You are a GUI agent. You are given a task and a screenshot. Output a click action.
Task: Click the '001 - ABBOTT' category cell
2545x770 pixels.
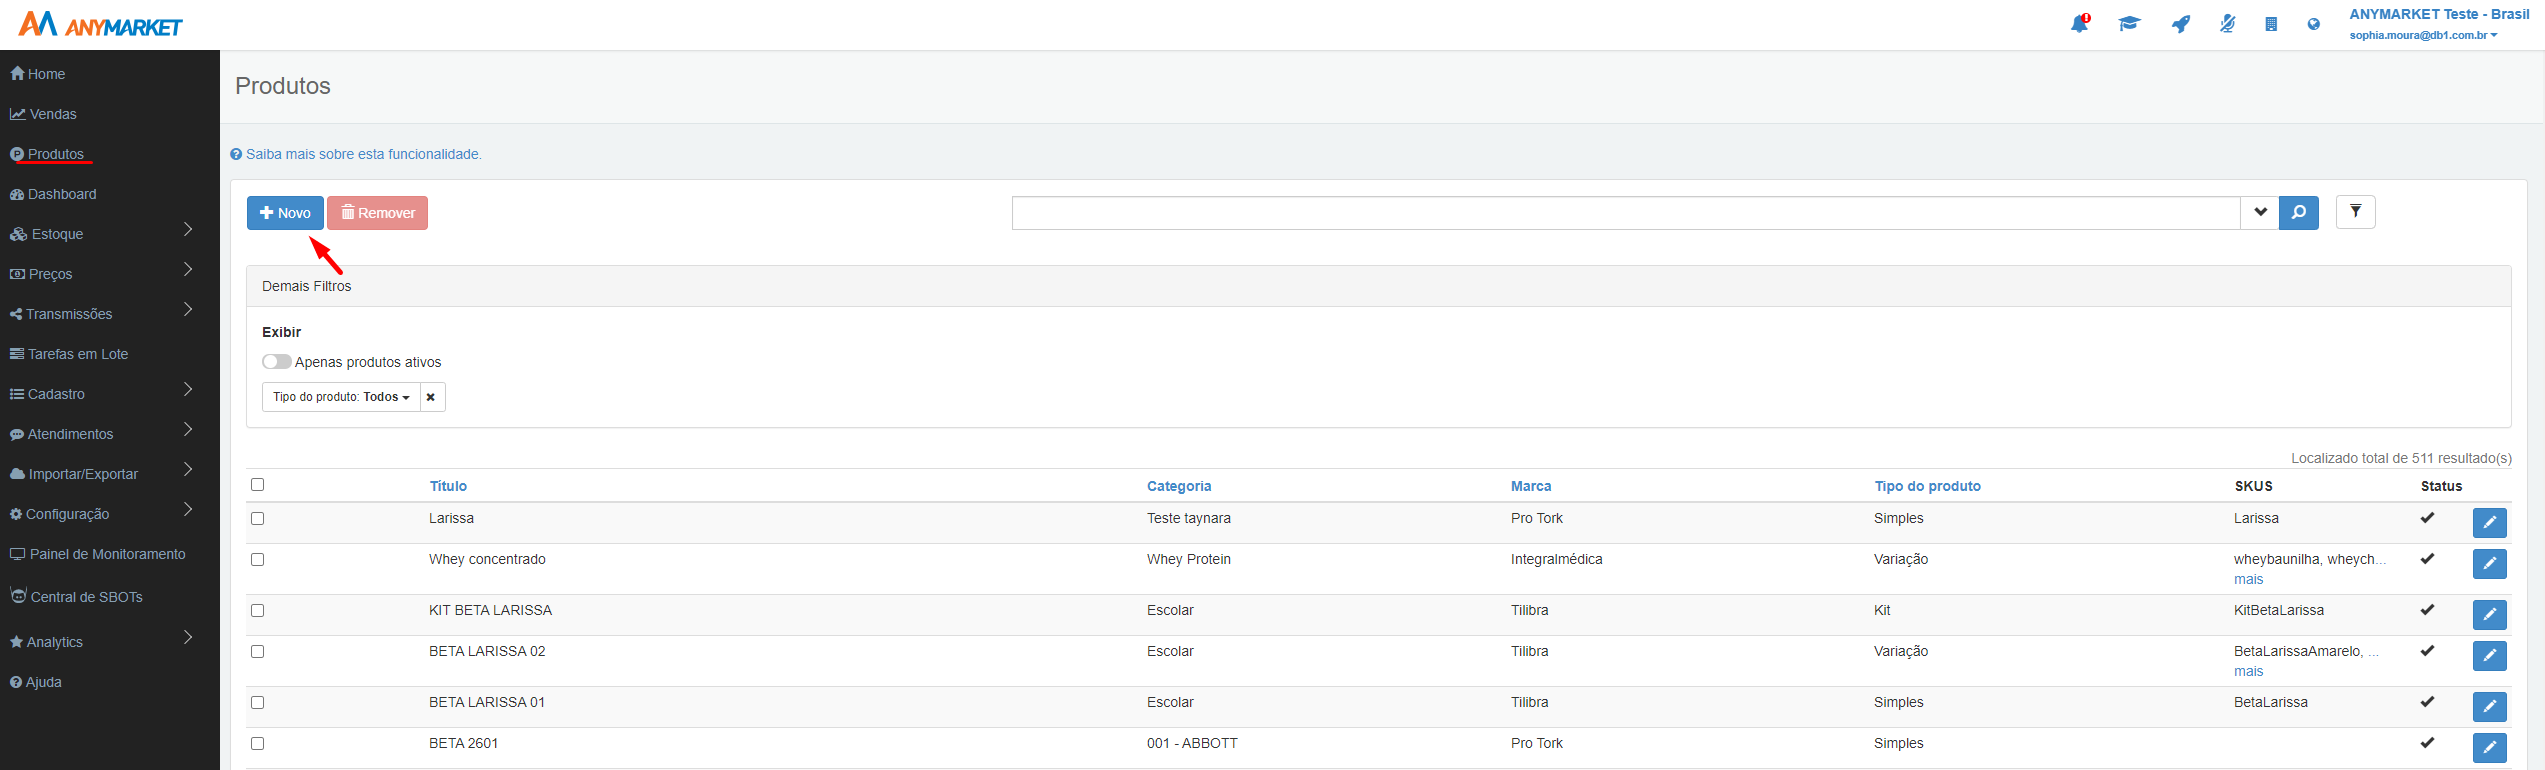point(1192,743)
